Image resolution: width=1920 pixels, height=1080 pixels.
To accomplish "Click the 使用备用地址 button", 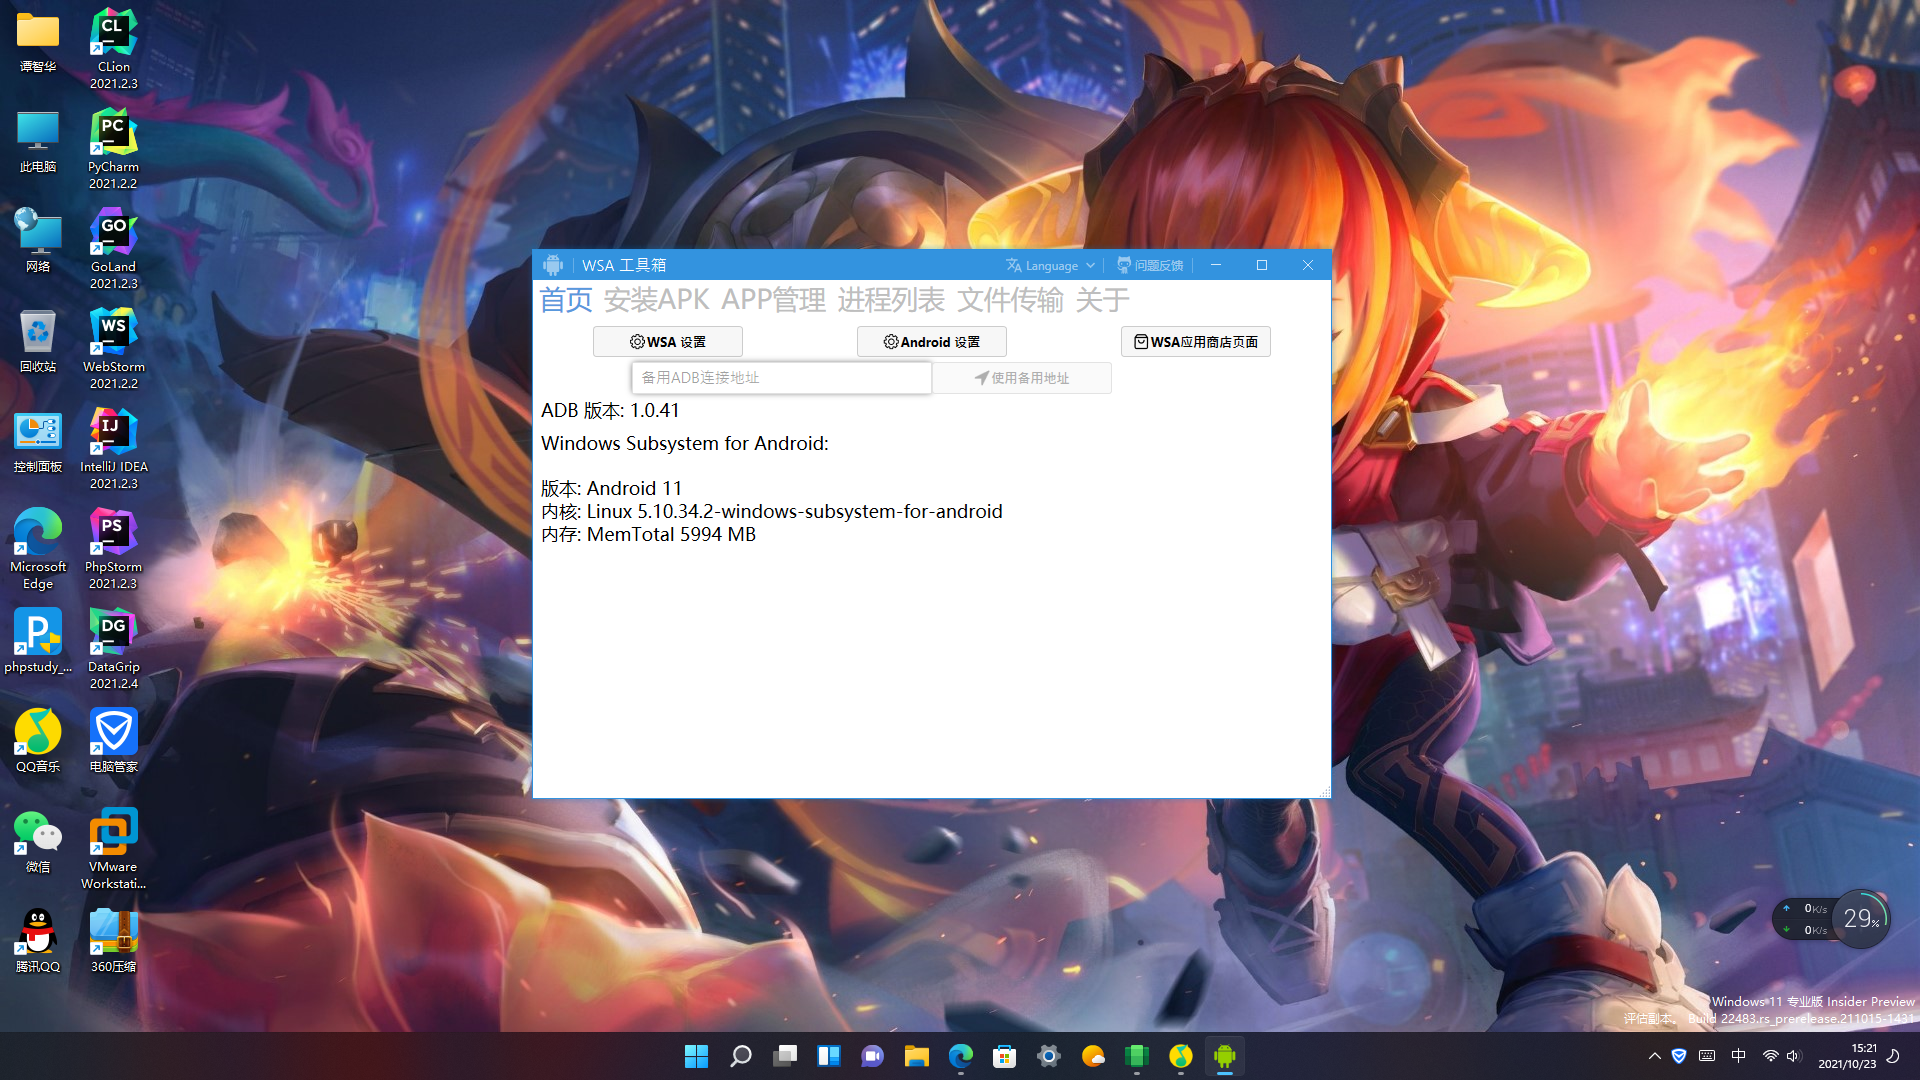I will 1021,378.
